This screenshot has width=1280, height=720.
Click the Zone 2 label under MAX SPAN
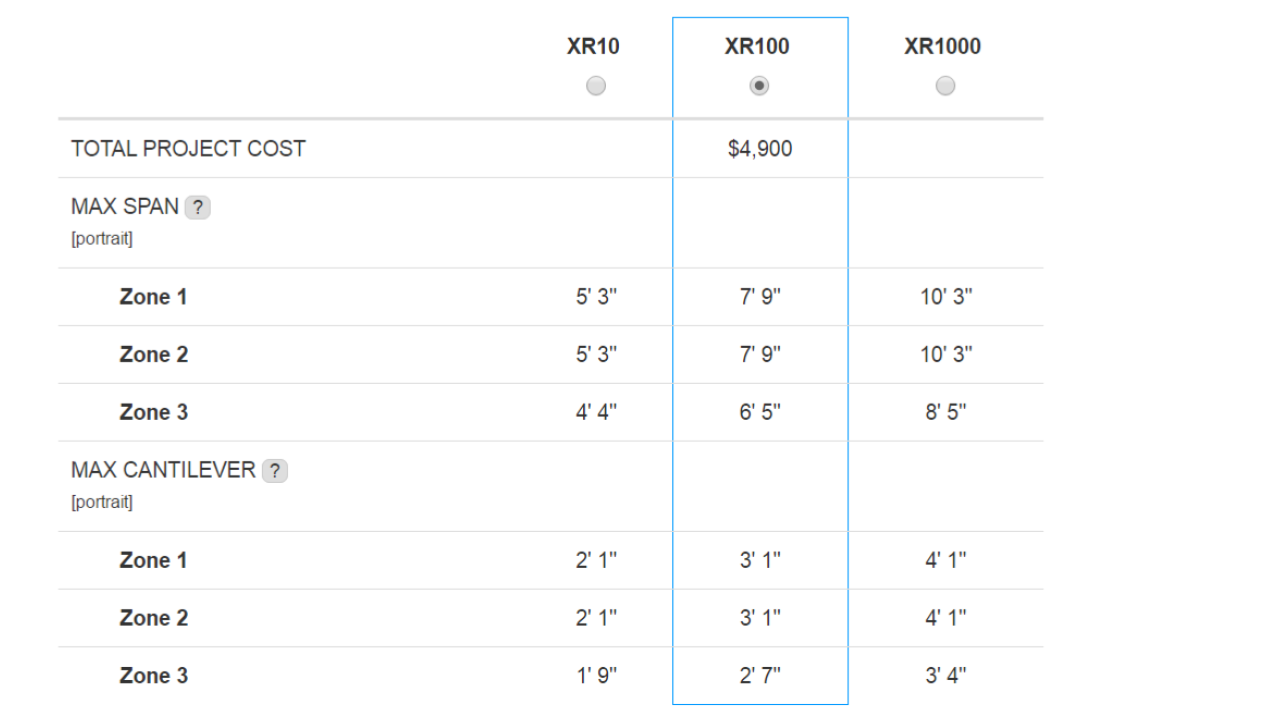coord(154,355)
